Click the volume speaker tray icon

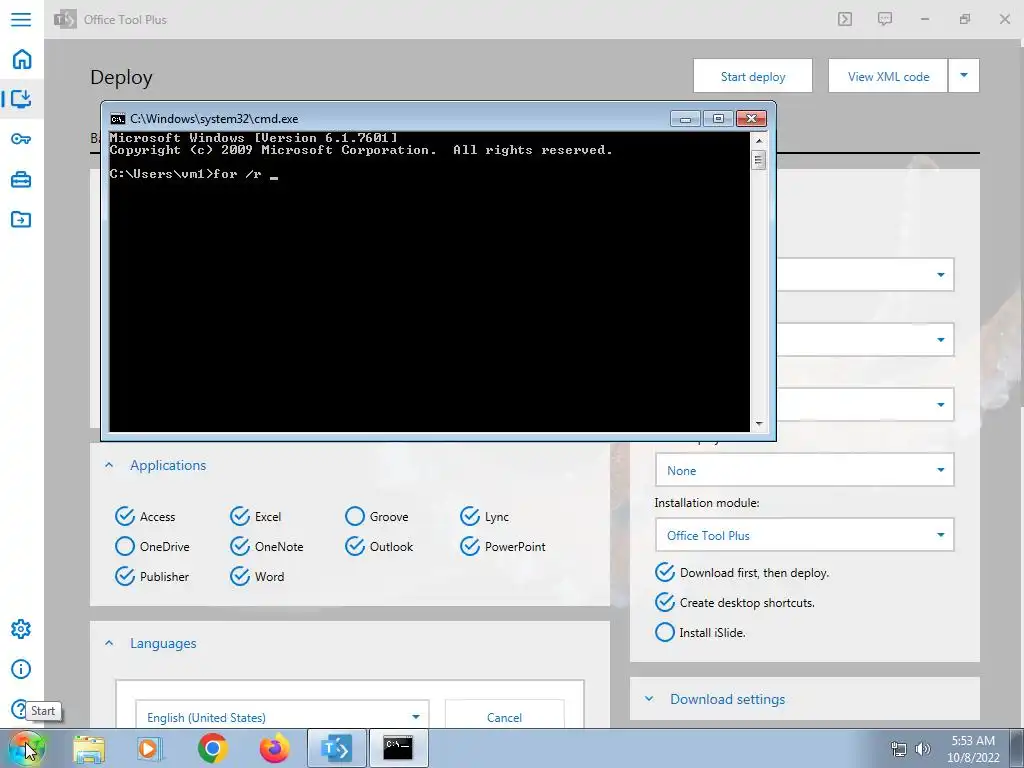pos(922,749)
